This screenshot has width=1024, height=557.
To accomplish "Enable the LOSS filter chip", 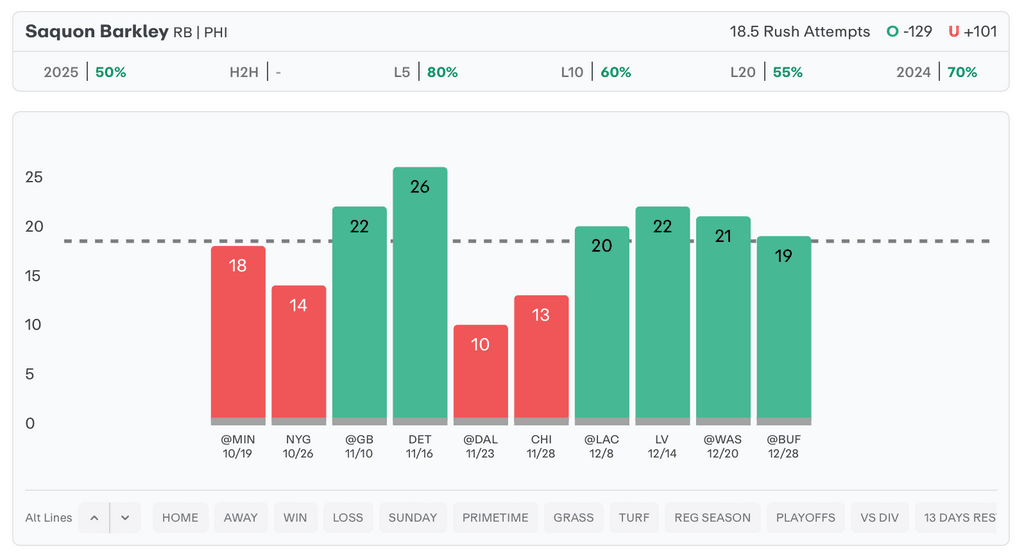I will coord(348,518).
